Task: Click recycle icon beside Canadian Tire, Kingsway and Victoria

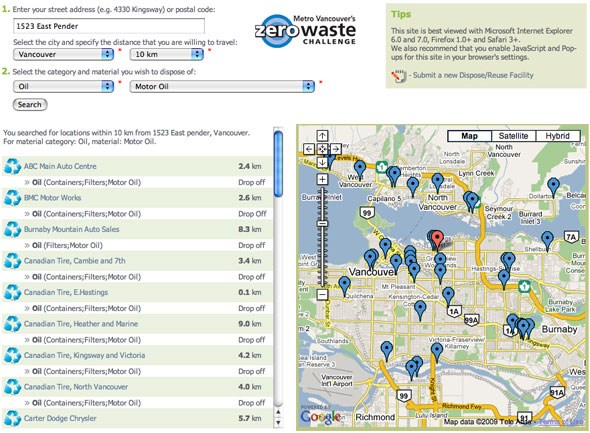Action: (12, 356)
